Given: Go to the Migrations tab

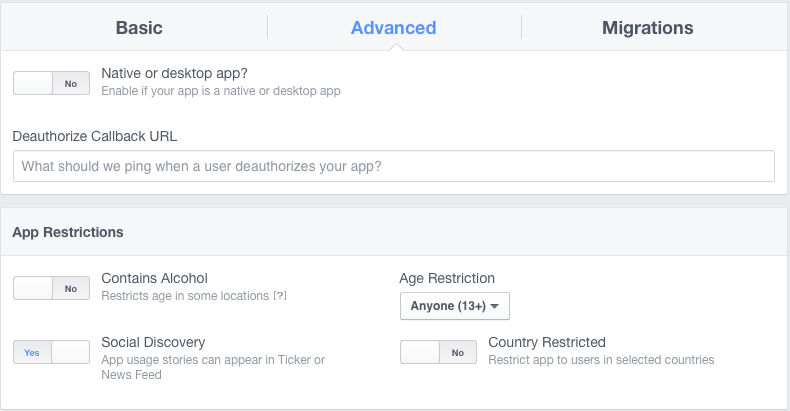Looking at the screenshot, I should [647, 27].
